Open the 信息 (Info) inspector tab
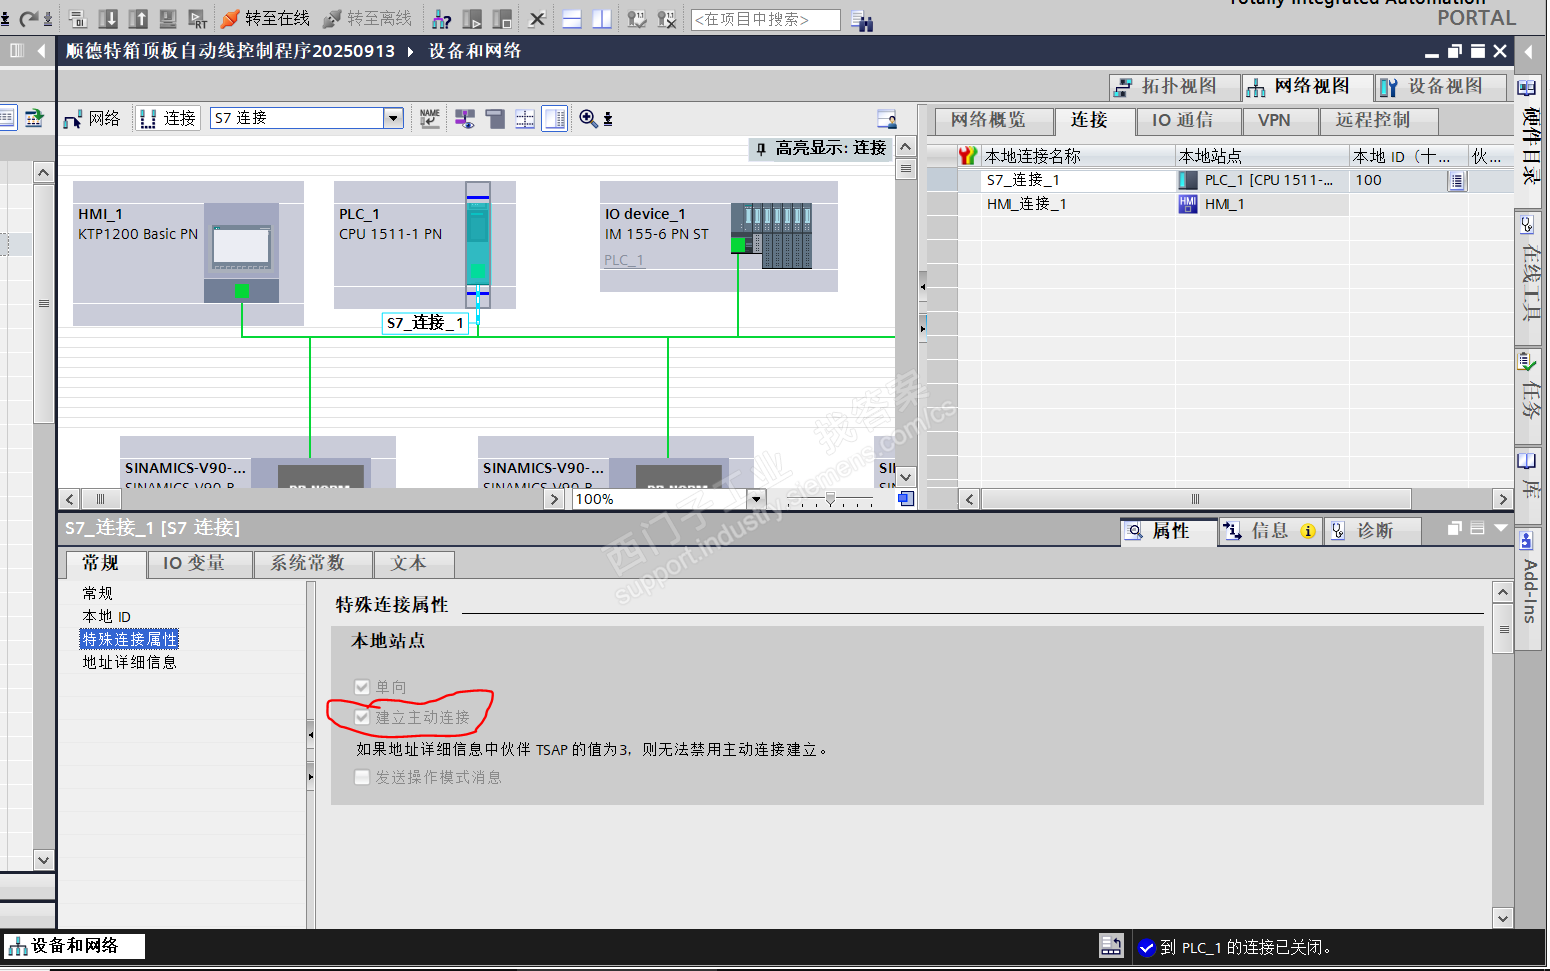Viewport: 1550px width, 971px height. (1270, 531)
